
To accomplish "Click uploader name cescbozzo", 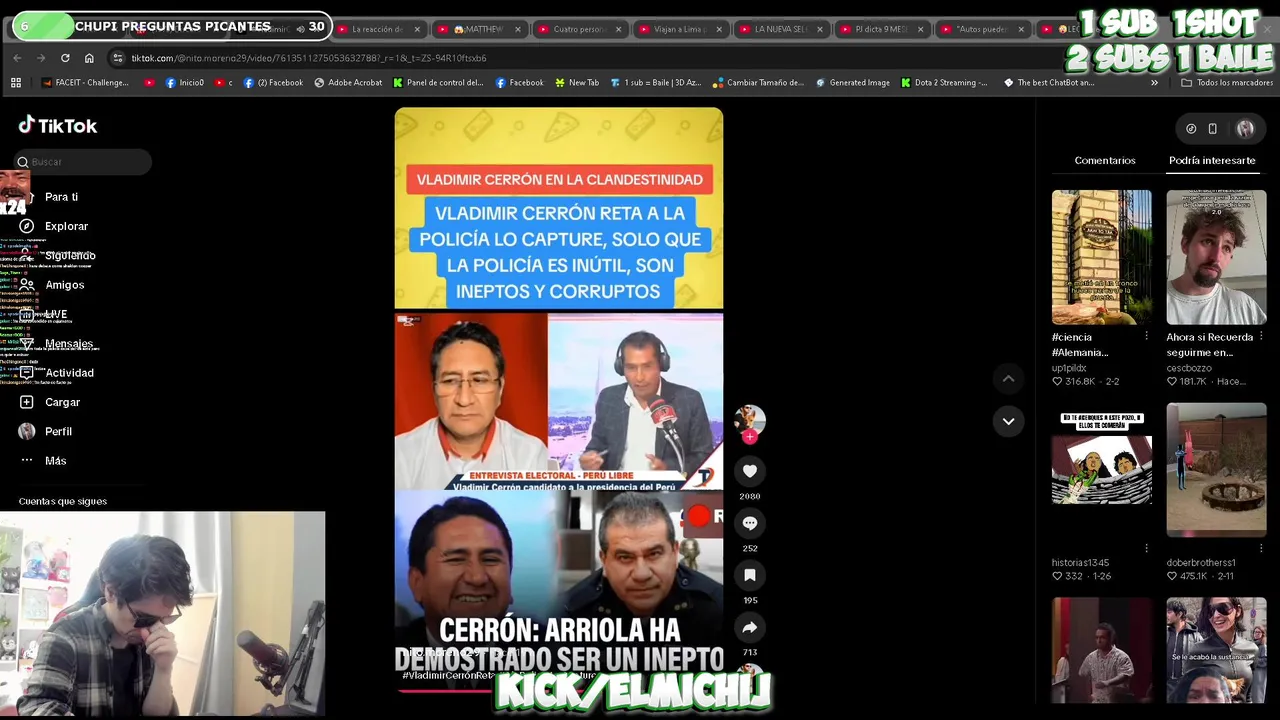I will pos(1188,368).
